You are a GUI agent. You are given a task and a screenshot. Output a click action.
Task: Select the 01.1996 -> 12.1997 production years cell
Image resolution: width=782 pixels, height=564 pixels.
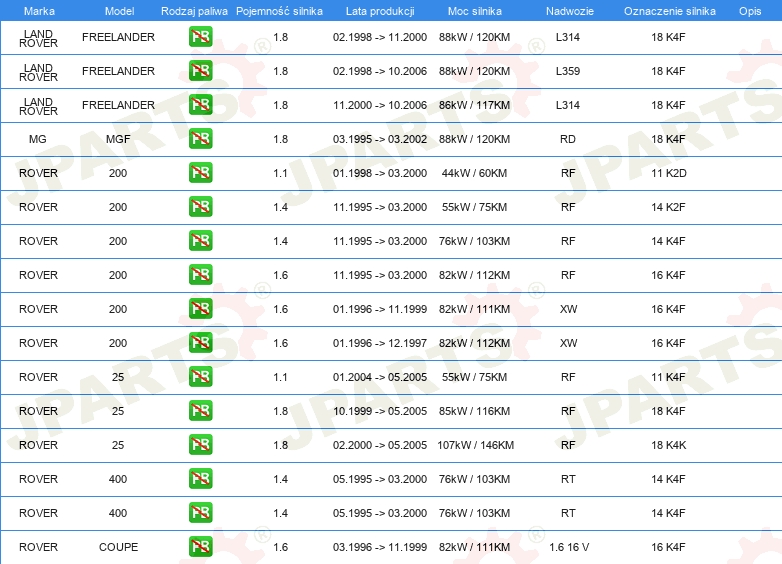[380, 343]
